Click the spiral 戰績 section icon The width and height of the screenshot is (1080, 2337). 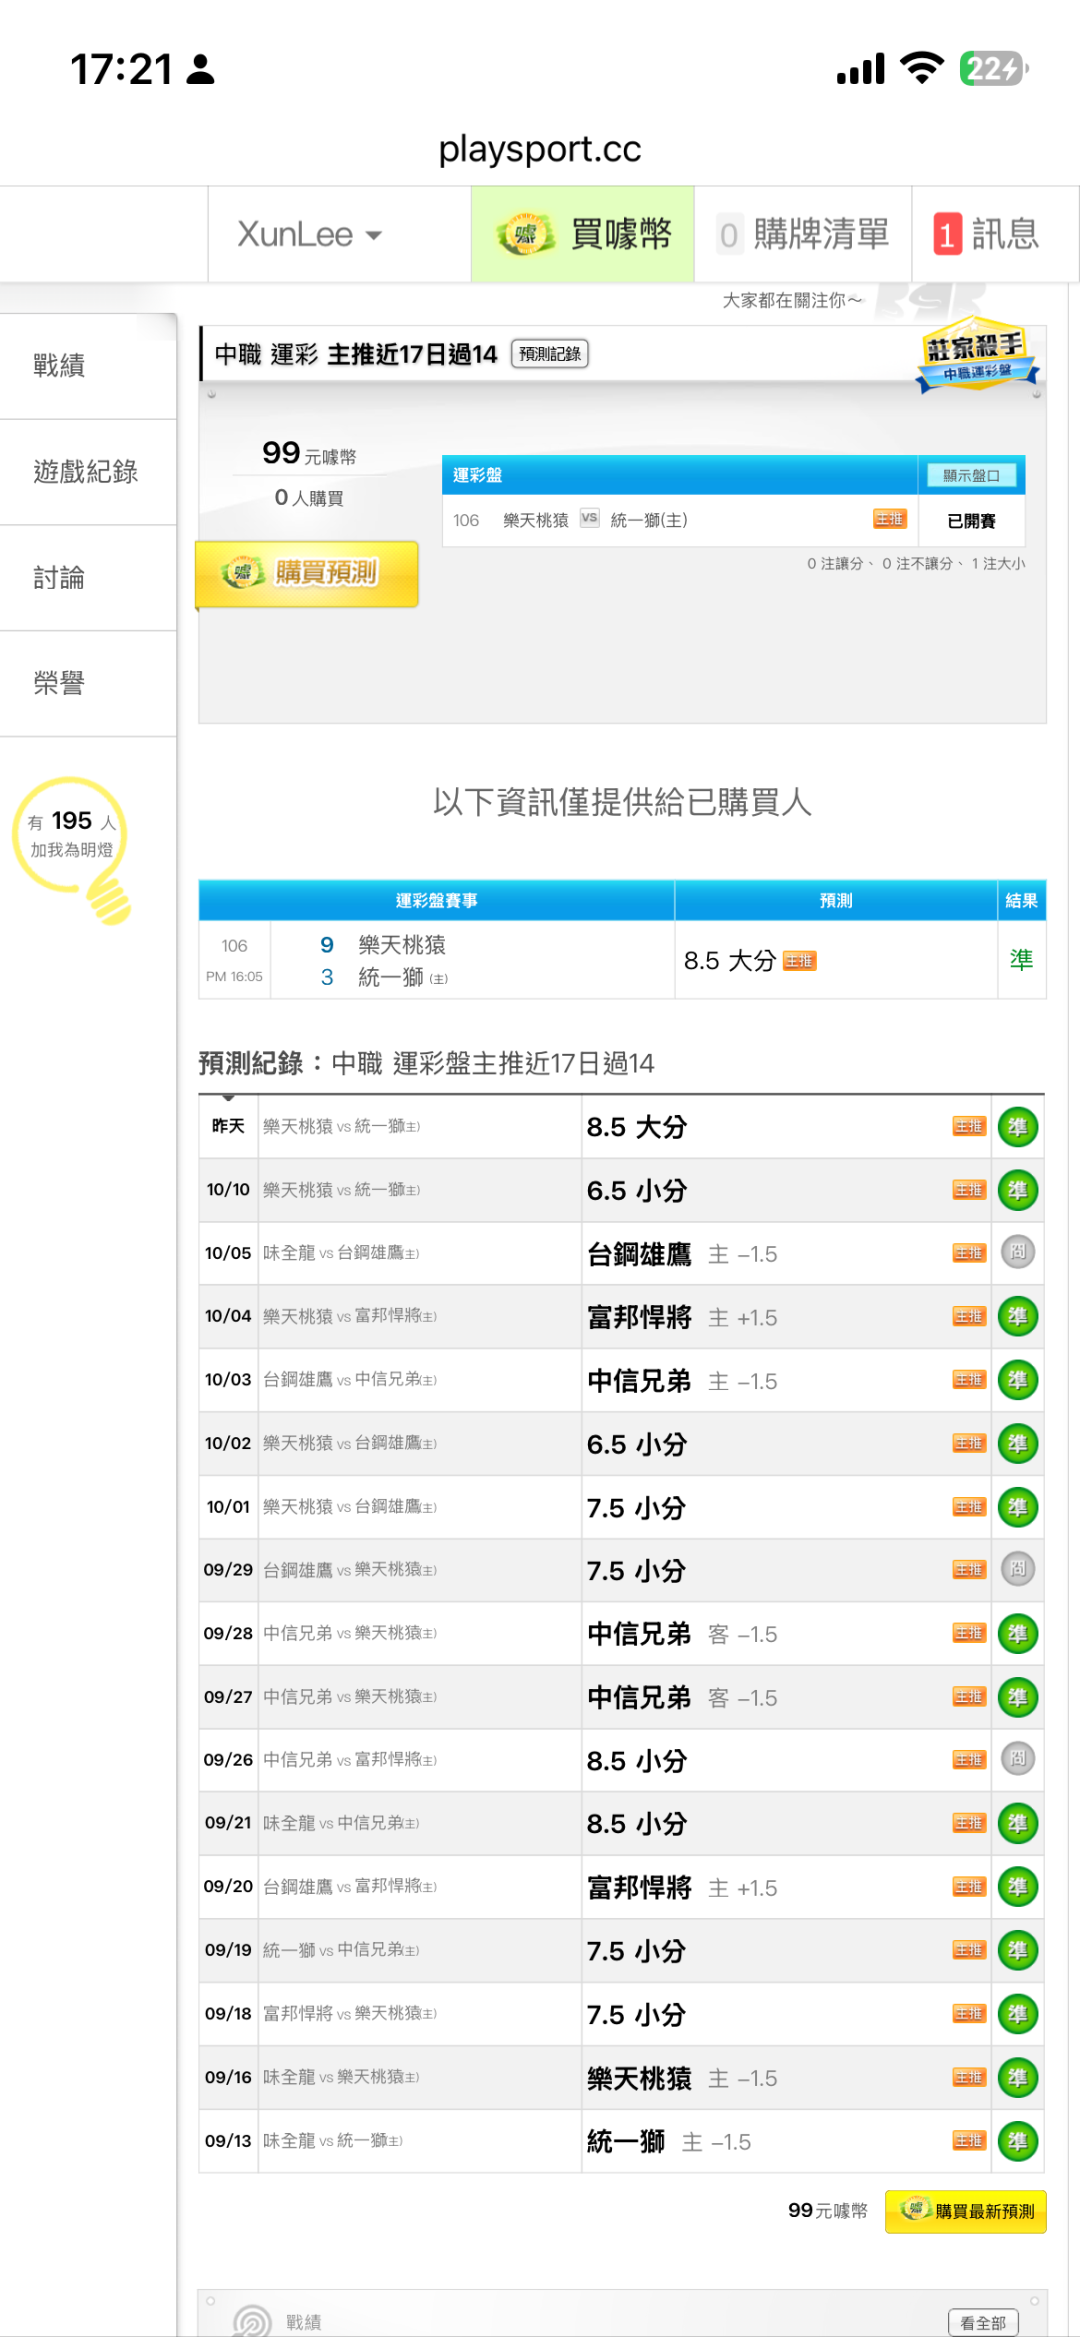point(252,2321)
